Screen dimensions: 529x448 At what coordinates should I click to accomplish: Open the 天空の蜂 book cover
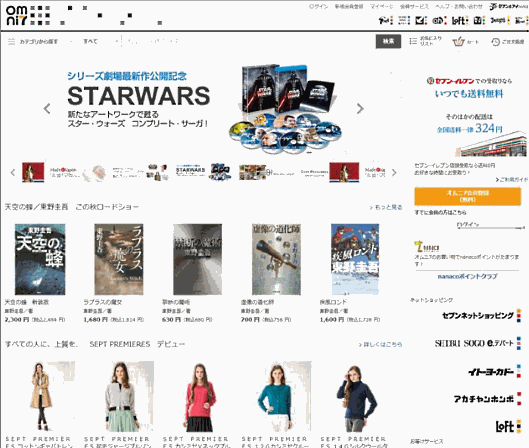pos(40,259)
